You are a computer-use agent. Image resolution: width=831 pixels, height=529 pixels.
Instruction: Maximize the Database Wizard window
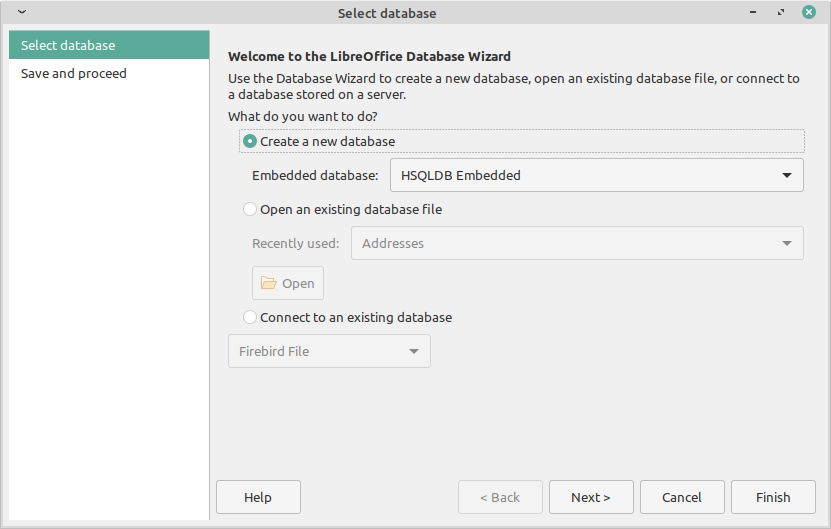pyautogui.click(x=780, y=13)
